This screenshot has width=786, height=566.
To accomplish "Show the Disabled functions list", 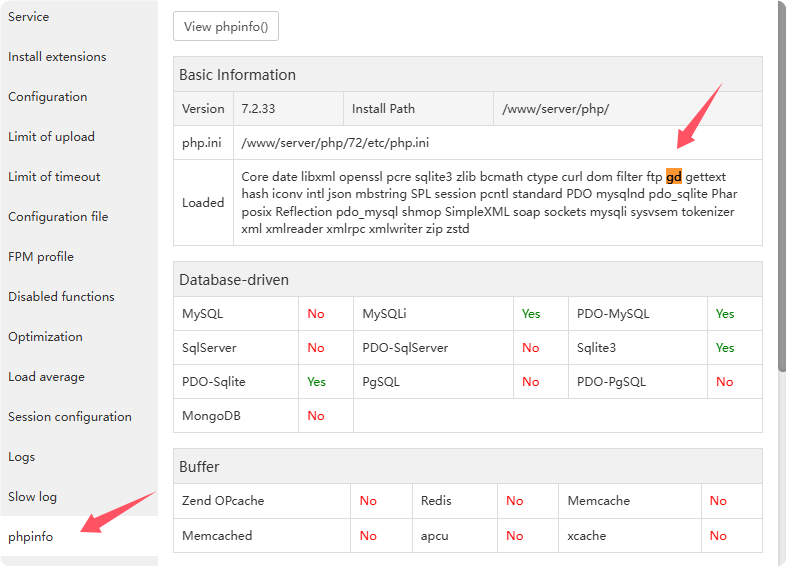I will pyautogui.click(x=61, y=297).
